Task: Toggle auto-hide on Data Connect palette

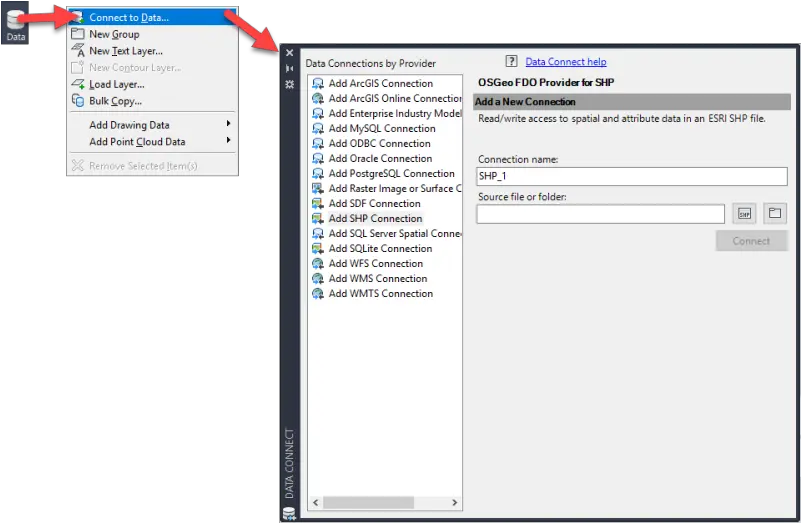Action: point(290,68)
